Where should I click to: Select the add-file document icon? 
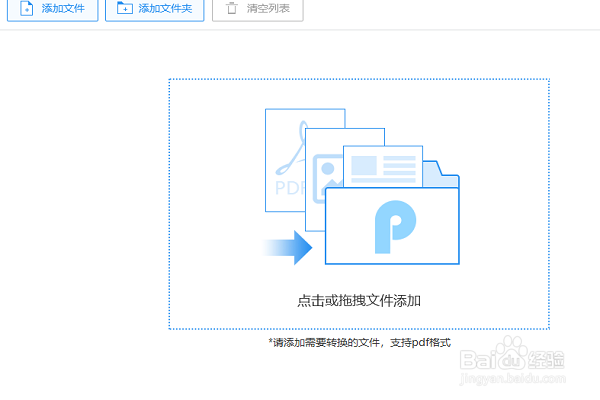click(x=26, y=8)
